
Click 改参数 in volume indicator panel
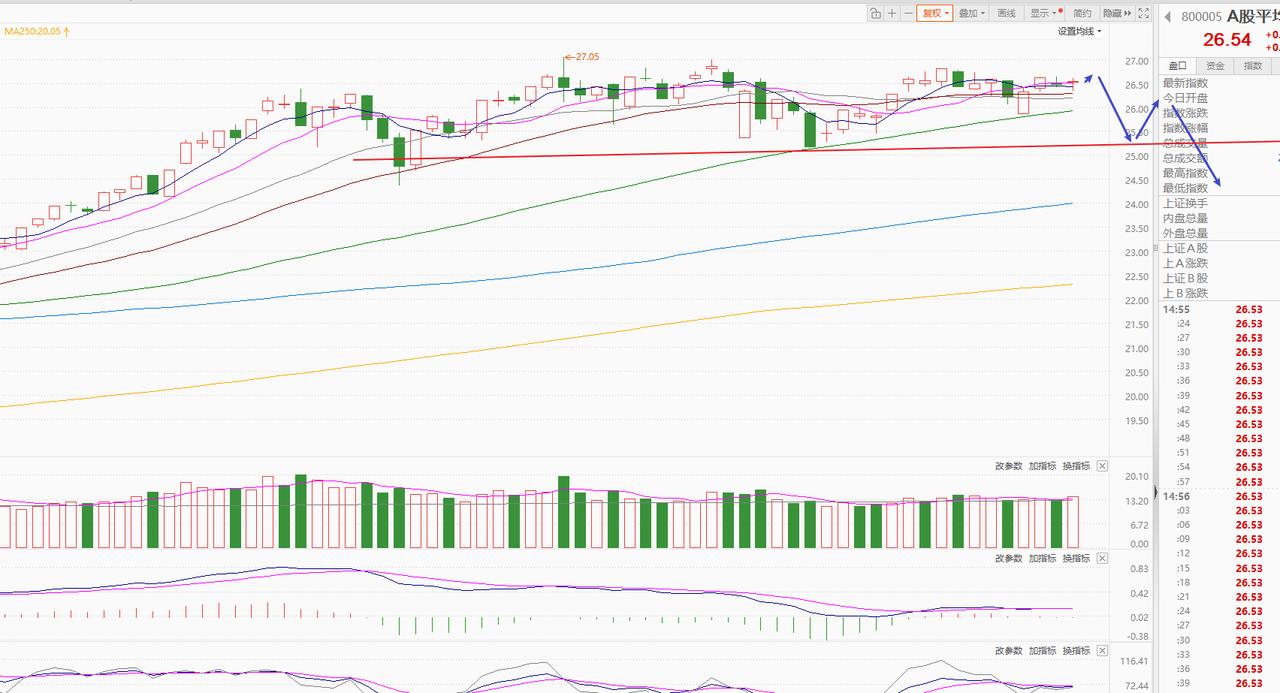1009,466
